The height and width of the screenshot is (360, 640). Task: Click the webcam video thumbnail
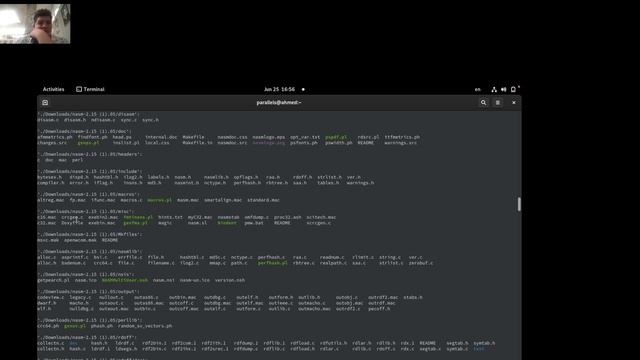coord(35,24)
